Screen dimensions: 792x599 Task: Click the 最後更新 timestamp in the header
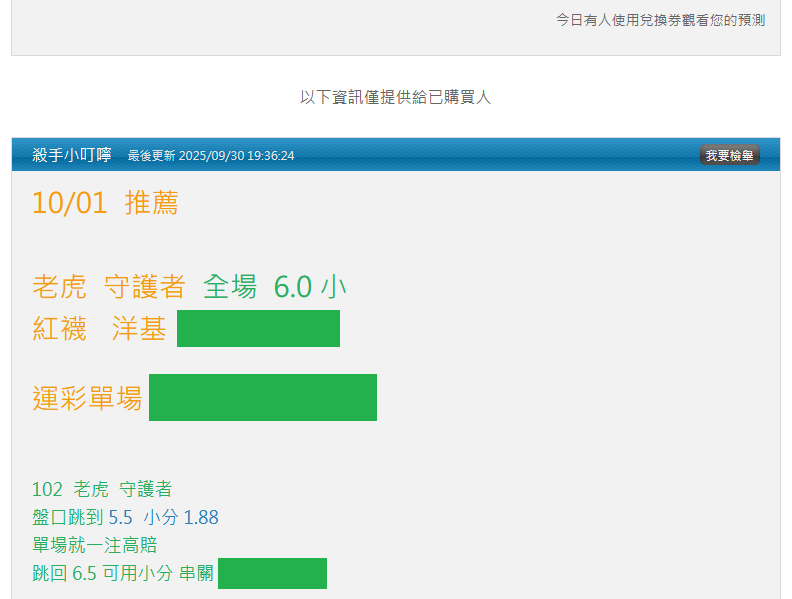pyautogui.click(x=211, y=156)
